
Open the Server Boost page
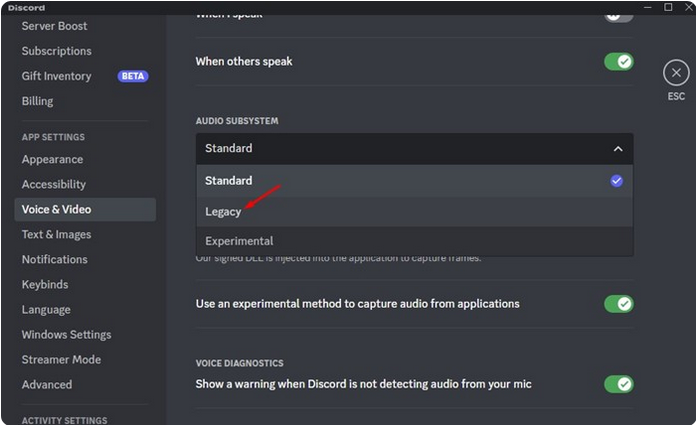coord(54,26)
